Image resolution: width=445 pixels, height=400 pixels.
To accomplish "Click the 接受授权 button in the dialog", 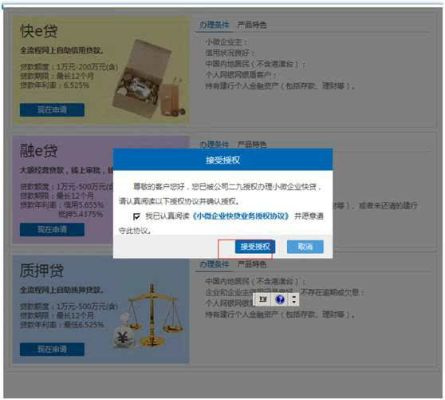I will tap(255, 247).
